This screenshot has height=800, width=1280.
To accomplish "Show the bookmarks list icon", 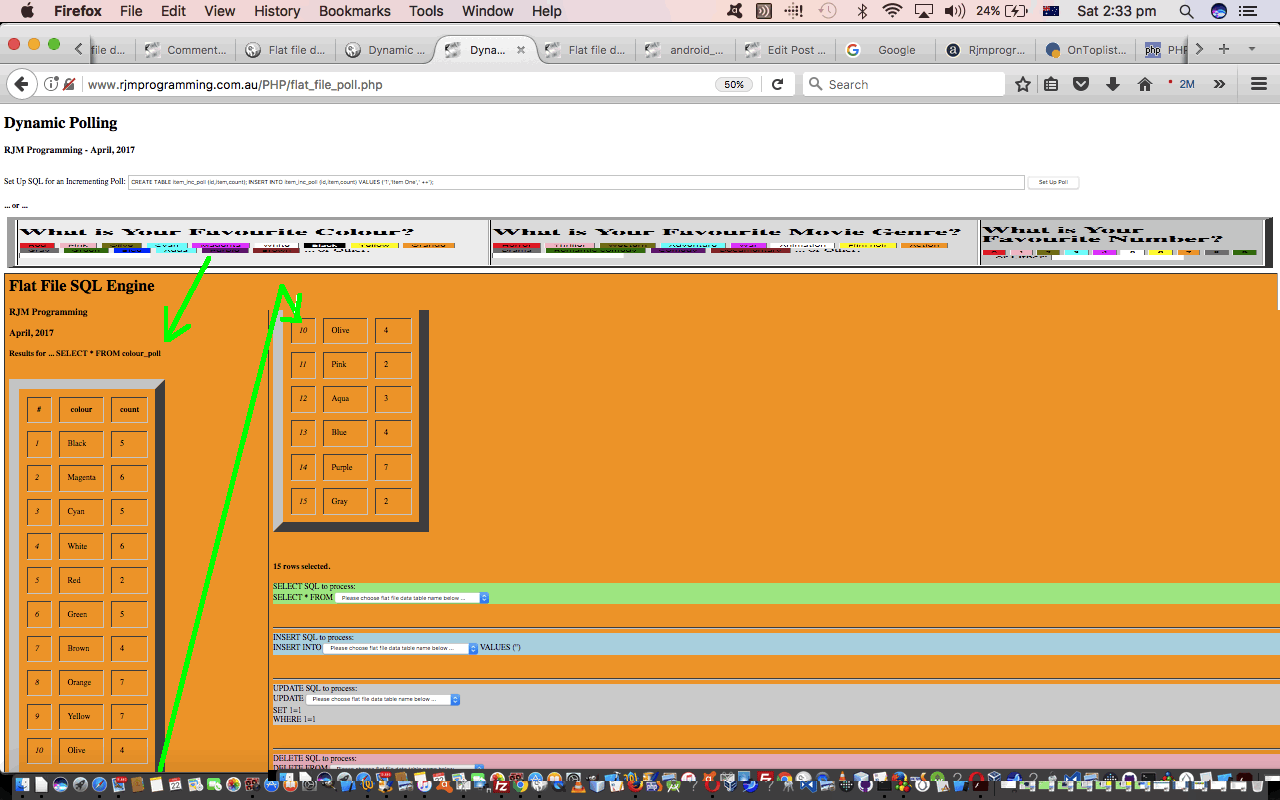I will [x=1051, y=85].
